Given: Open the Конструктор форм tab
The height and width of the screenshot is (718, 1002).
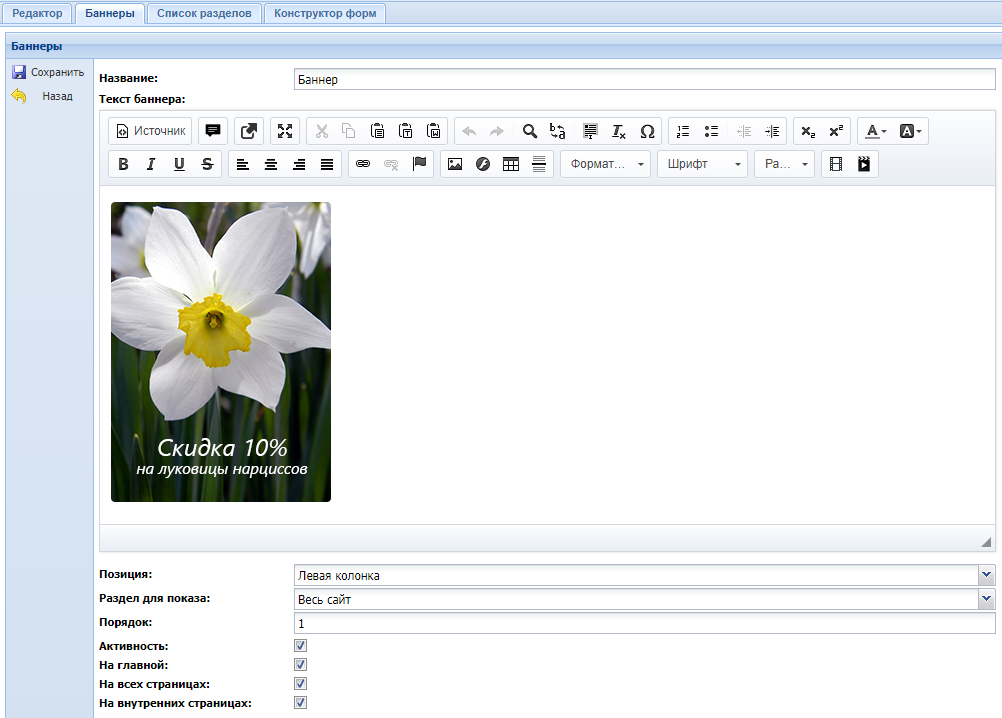Looking at the screenshot, I should click(325, 13).
